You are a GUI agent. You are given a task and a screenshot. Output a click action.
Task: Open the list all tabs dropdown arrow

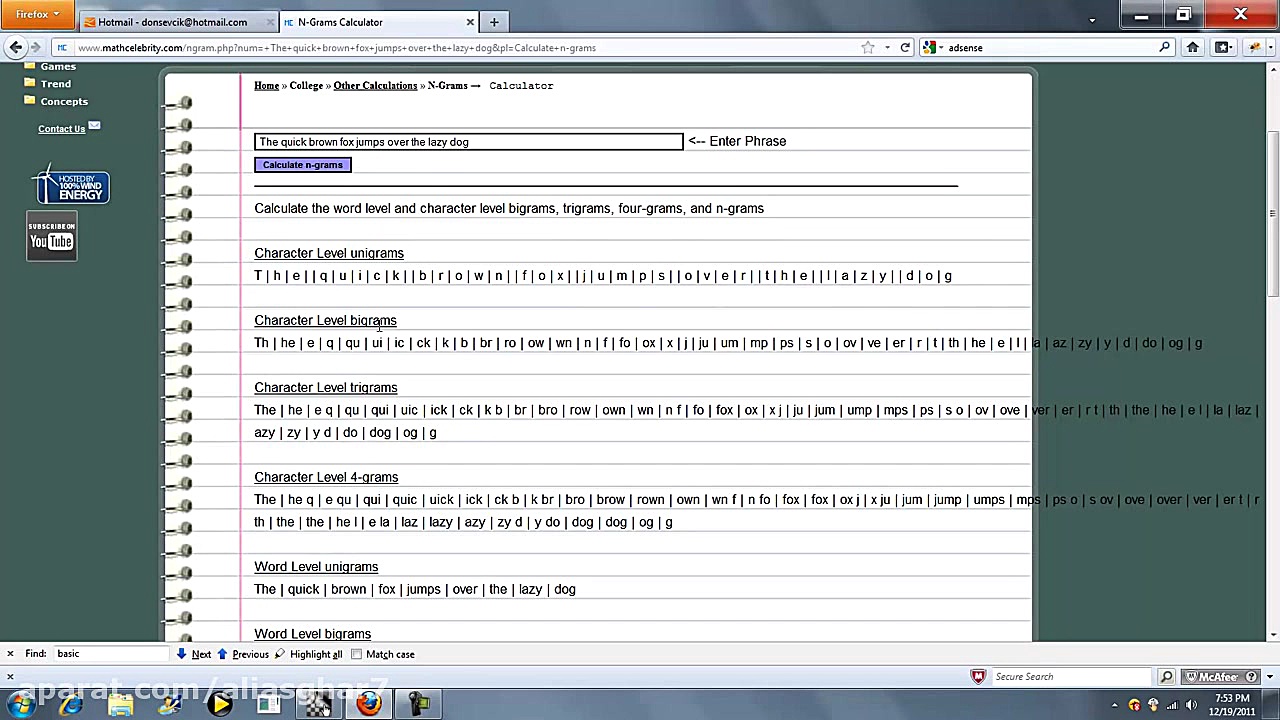[x=1092, y=20]
